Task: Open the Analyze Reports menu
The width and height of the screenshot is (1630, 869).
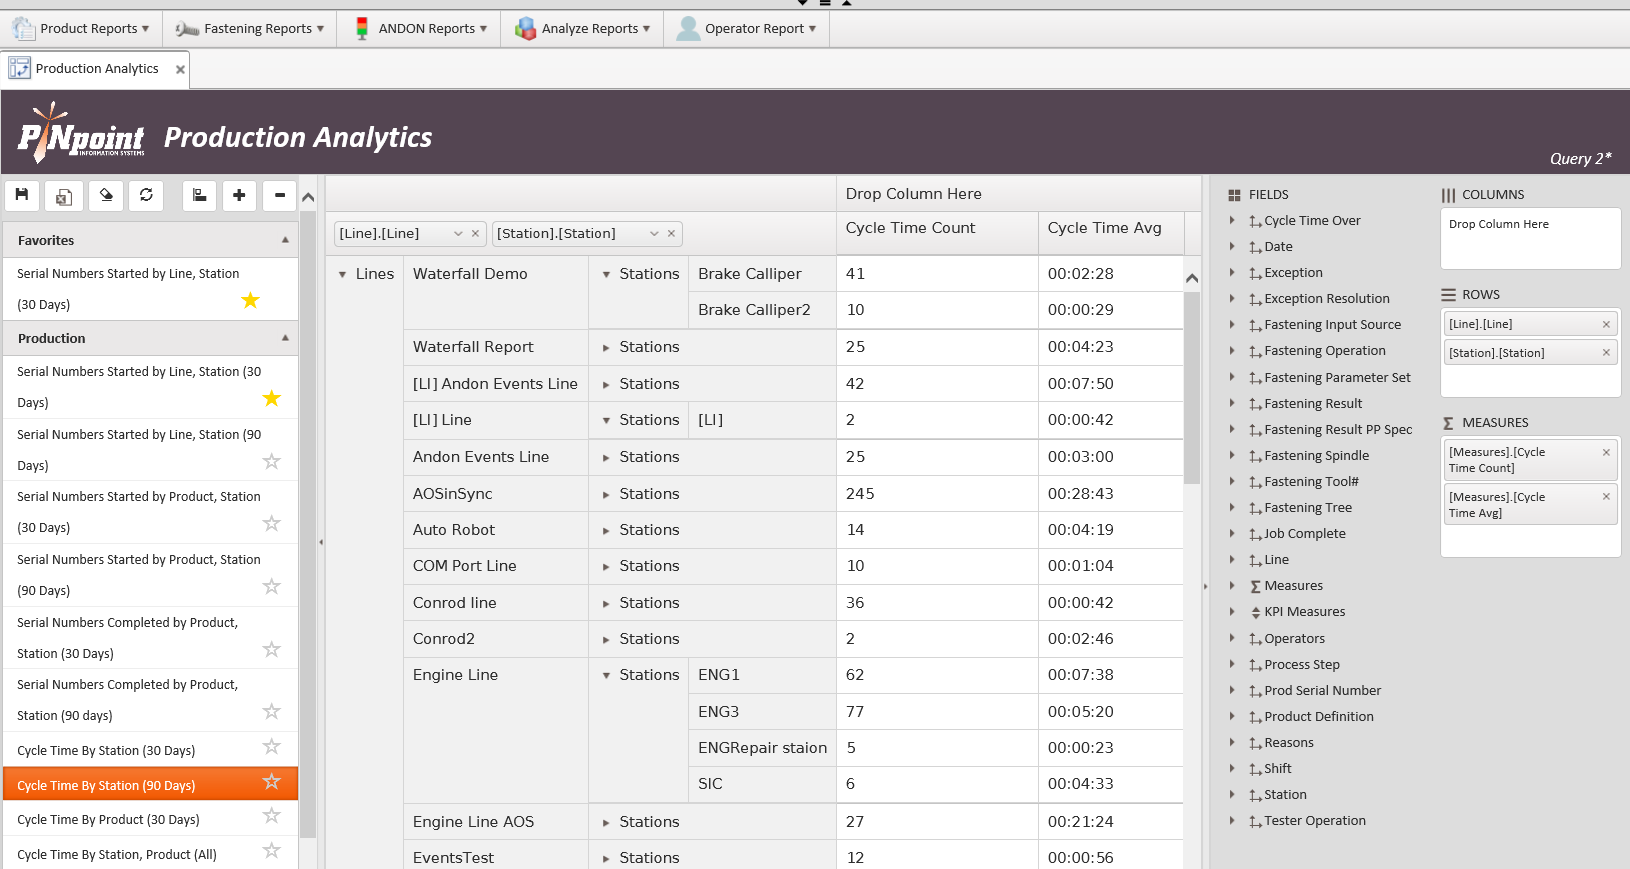Action: (582, 29)
